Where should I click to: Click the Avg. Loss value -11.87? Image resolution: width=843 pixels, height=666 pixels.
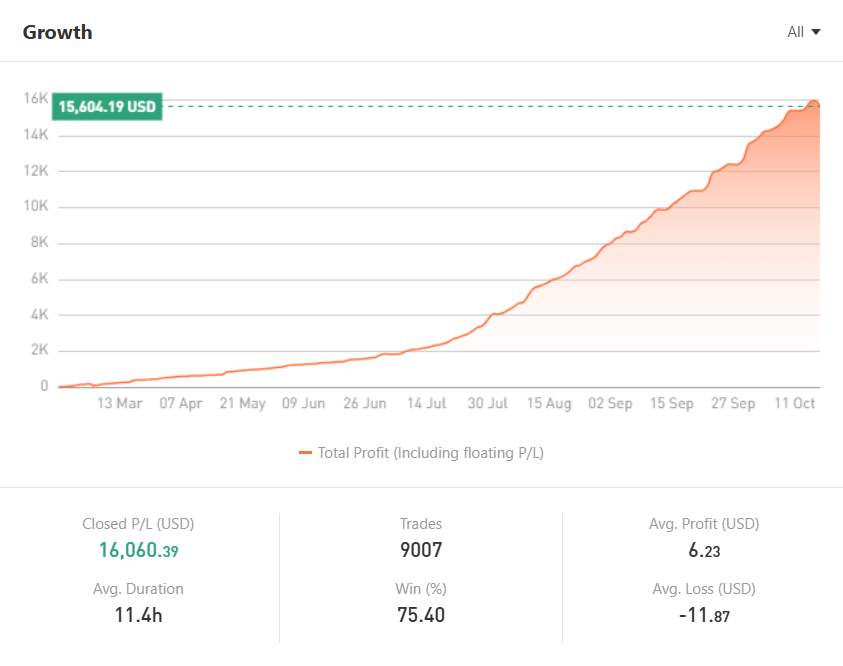coord(703,615)
